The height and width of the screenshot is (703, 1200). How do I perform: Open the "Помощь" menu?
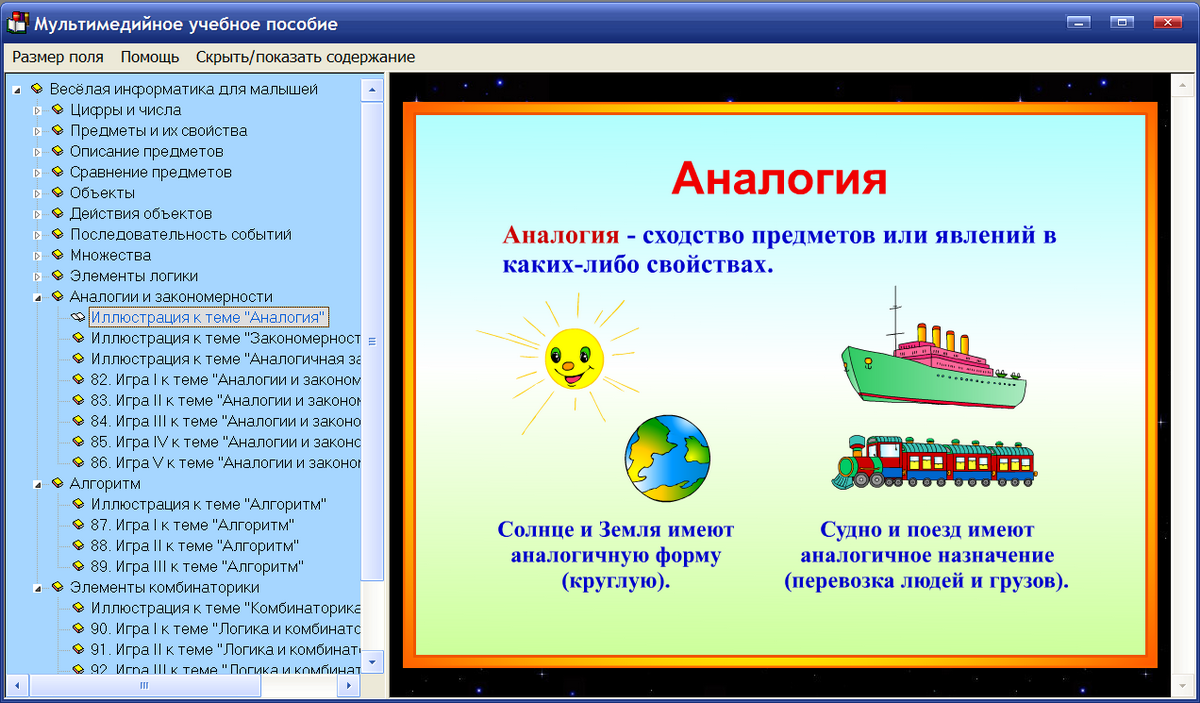tap(150, 57)
